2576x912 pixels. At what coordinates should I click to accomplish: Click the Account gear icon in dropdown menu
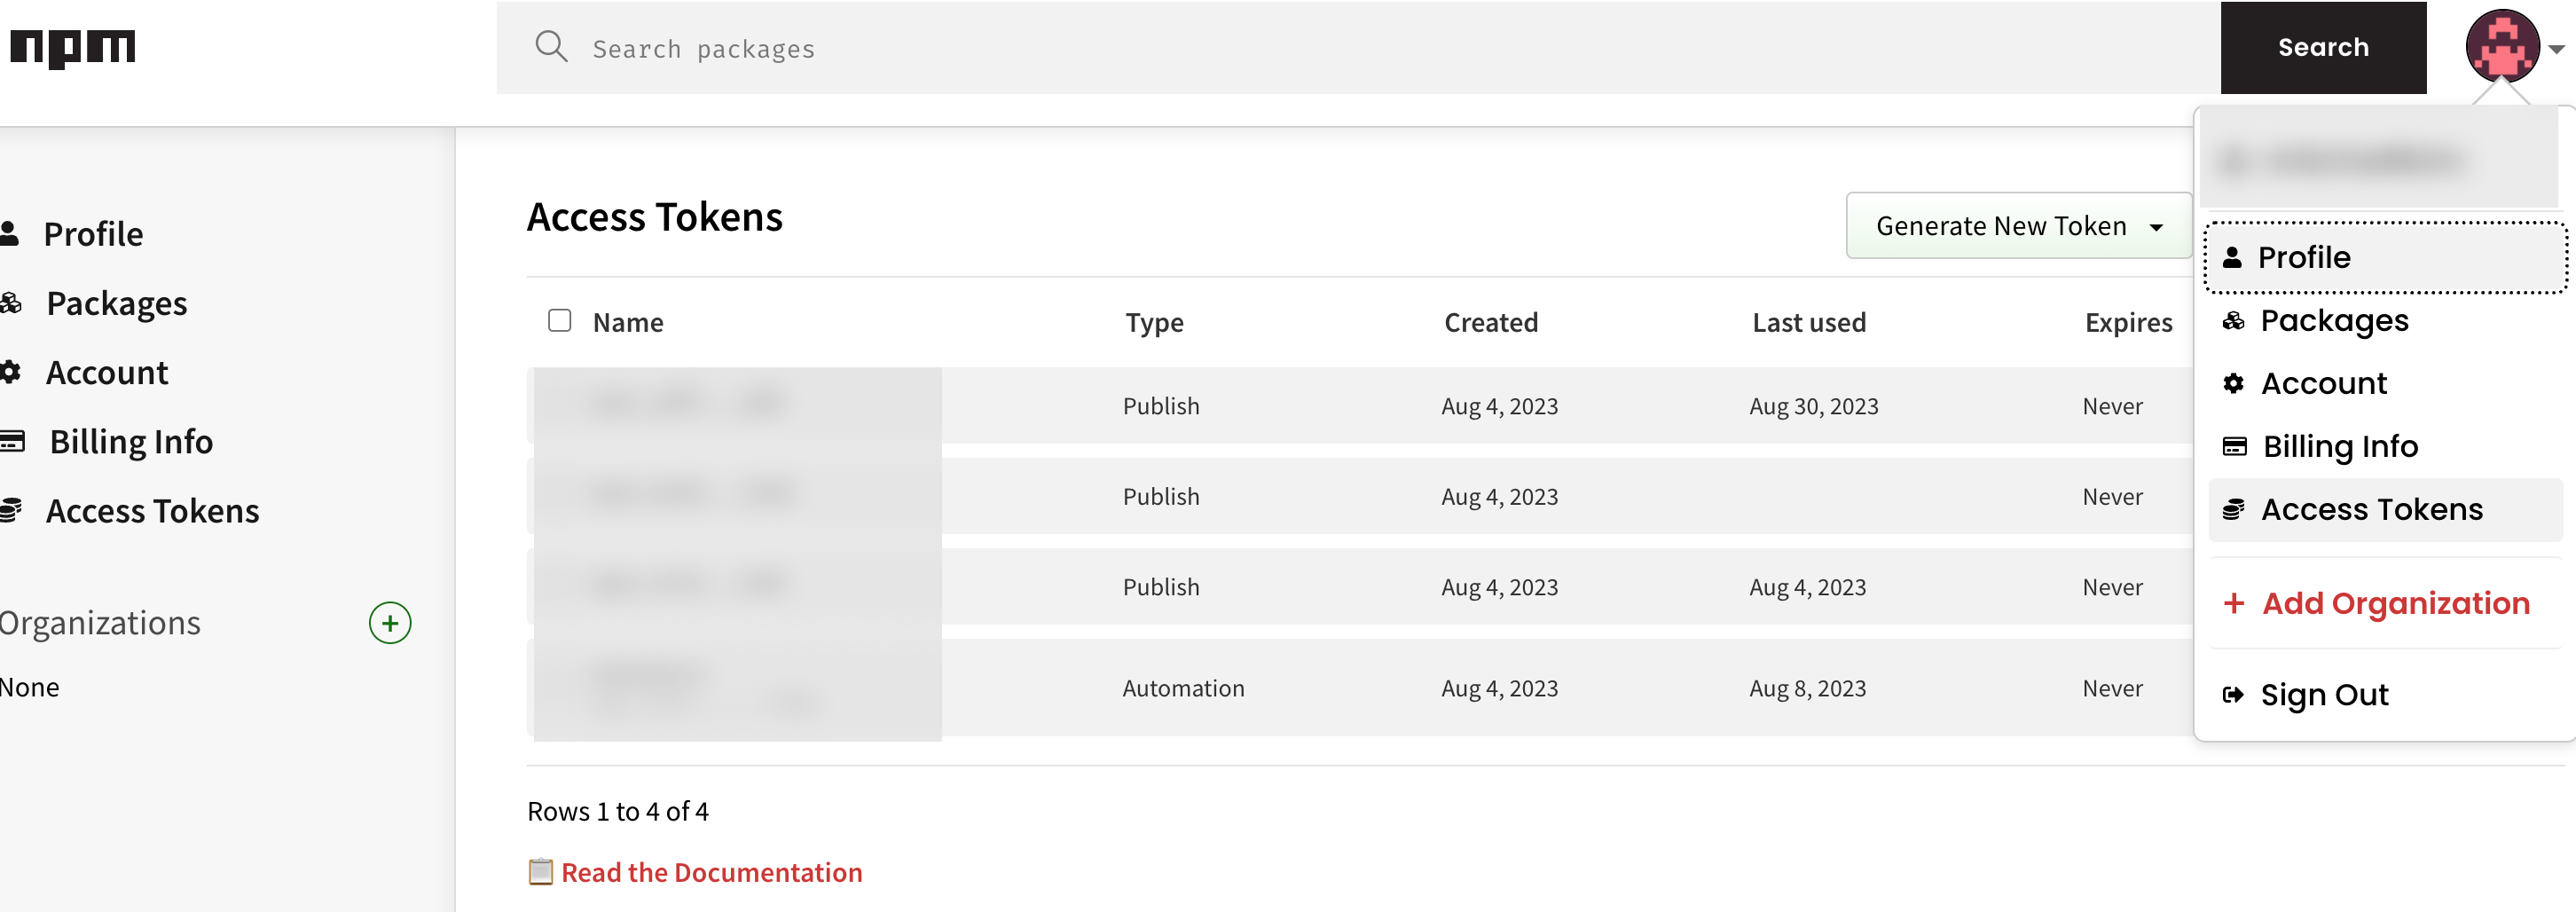[x=2233, y=383]
